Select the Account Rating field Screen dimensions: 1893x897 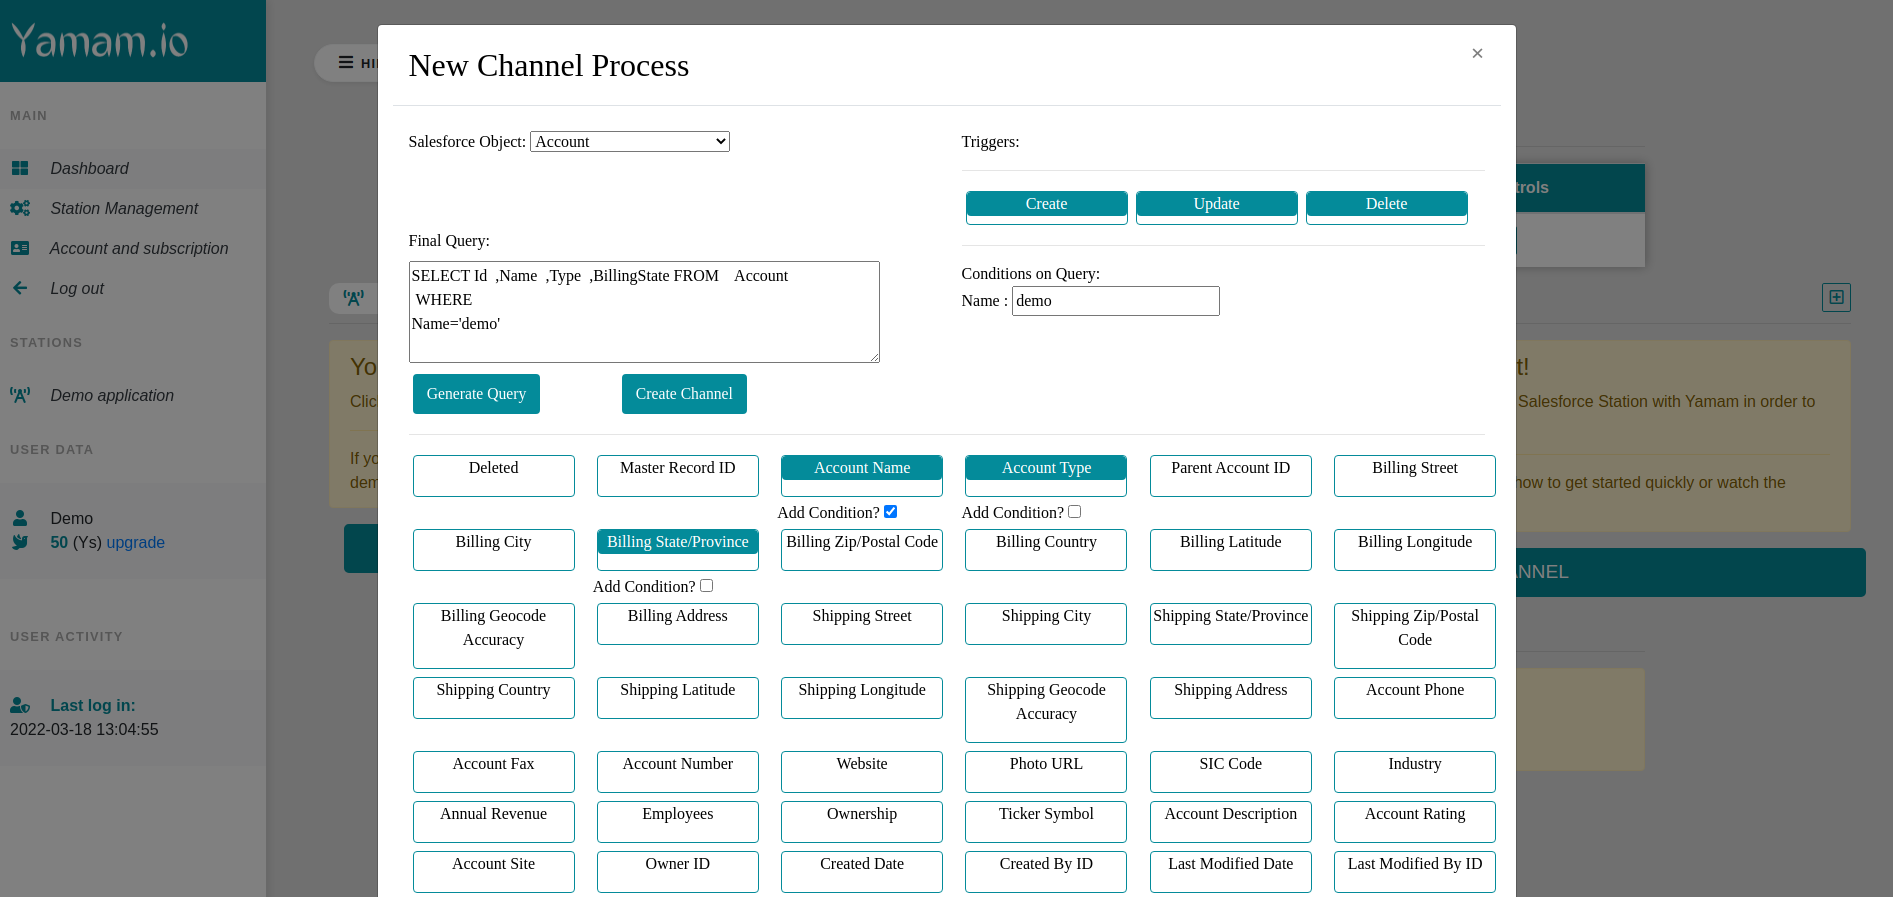tap(1415, 821)
